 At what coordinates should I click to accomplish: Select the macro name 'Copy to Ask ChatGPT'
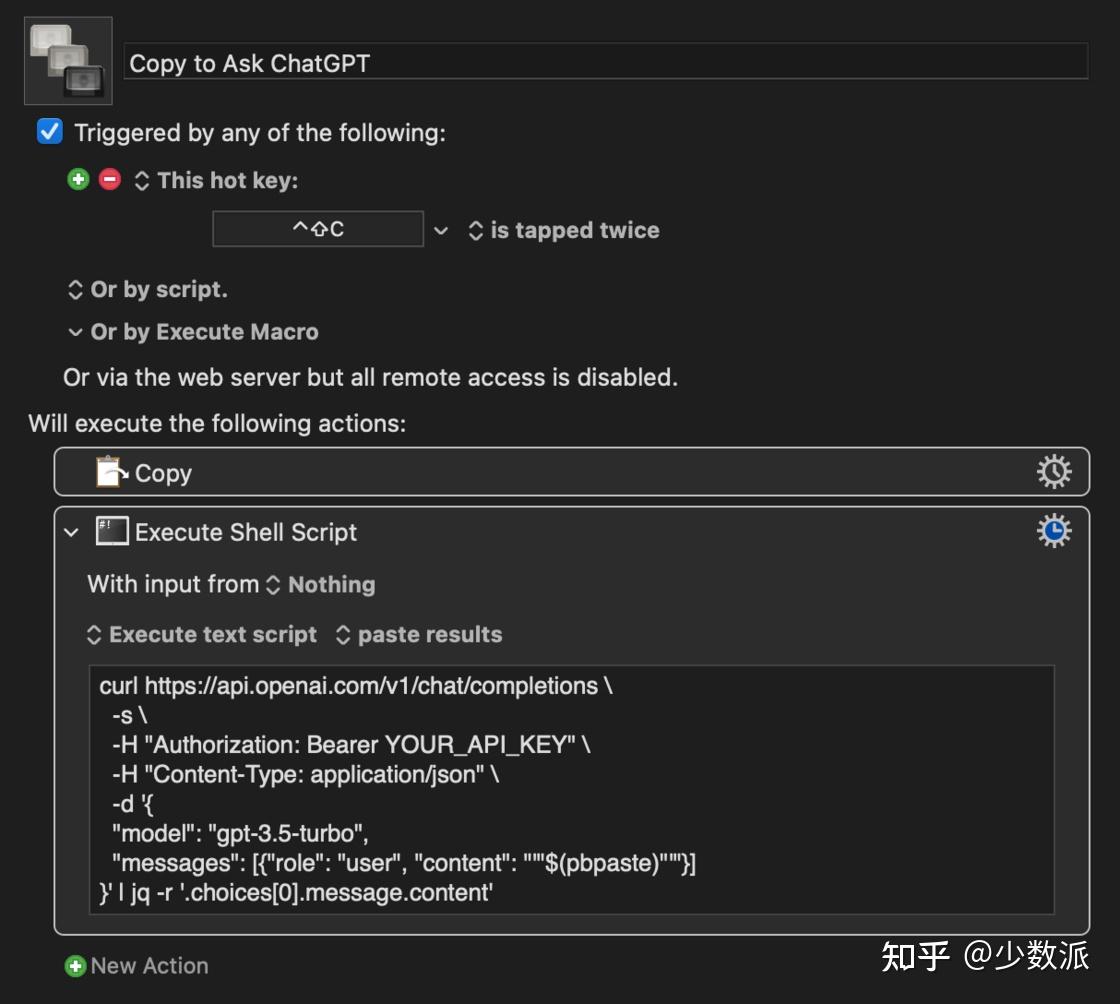pos(250,63)
